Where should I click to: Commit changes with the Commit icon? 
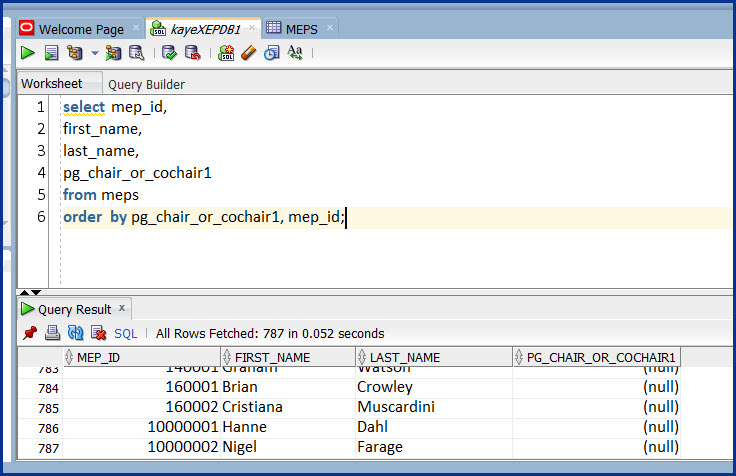(x=169, y=53)
